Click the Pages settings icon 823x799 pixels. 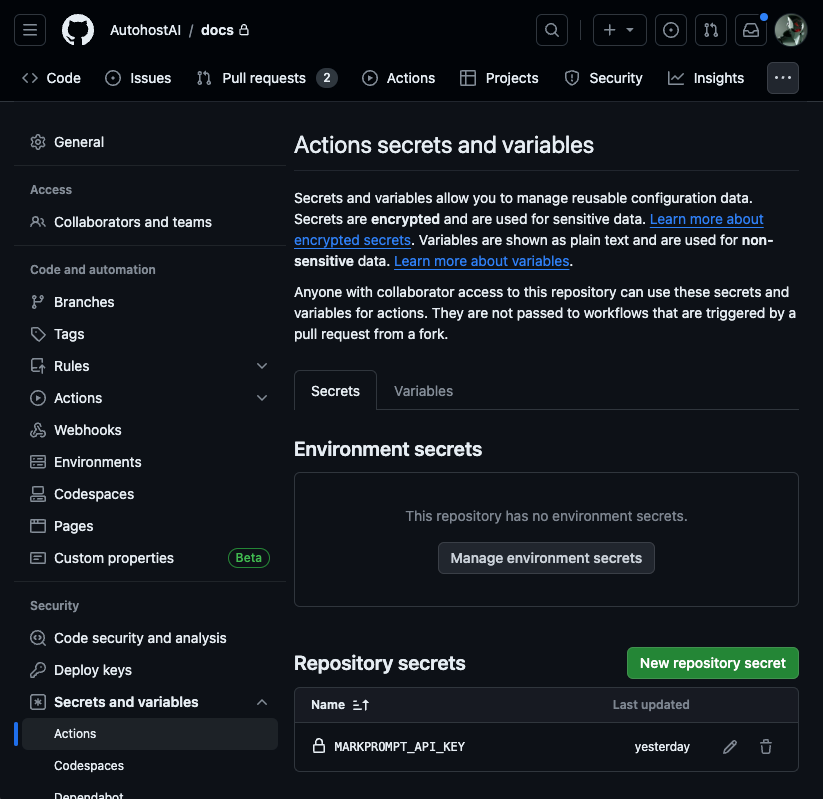39,525
